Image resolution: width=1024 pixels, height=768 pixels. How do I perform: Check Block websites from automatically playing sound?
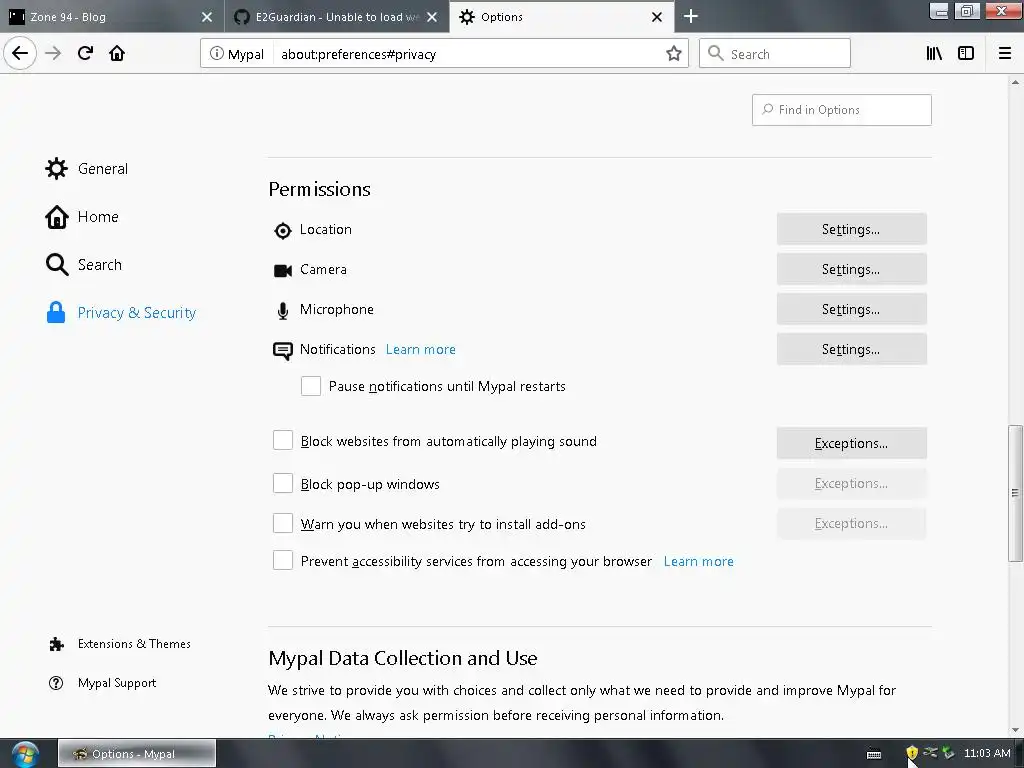283,441
